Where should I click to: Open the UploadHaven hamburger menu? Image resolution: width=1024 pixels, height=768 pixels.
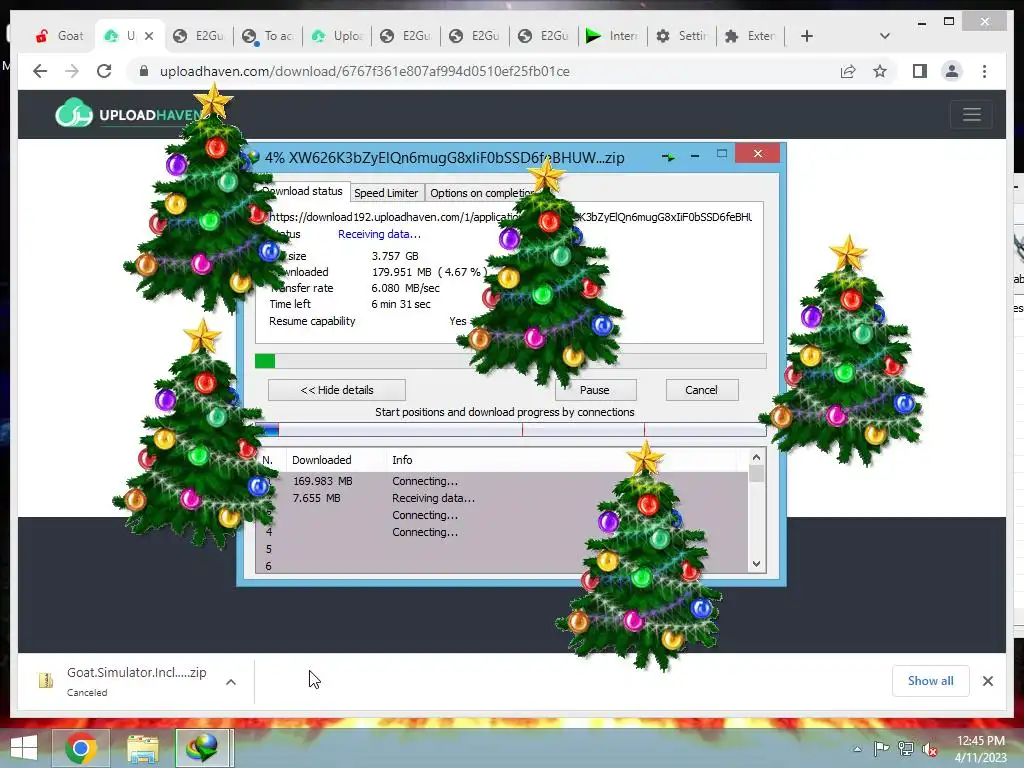(x=972, y=114)
